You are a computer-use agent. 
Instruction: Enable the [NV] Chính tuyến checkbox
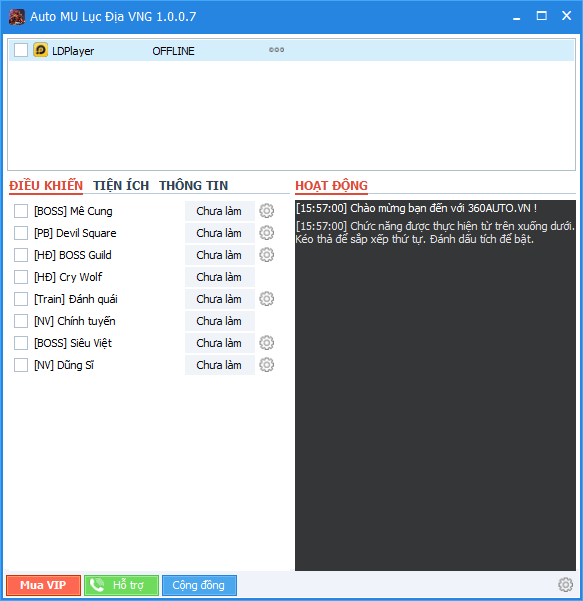tap(21, 321)
